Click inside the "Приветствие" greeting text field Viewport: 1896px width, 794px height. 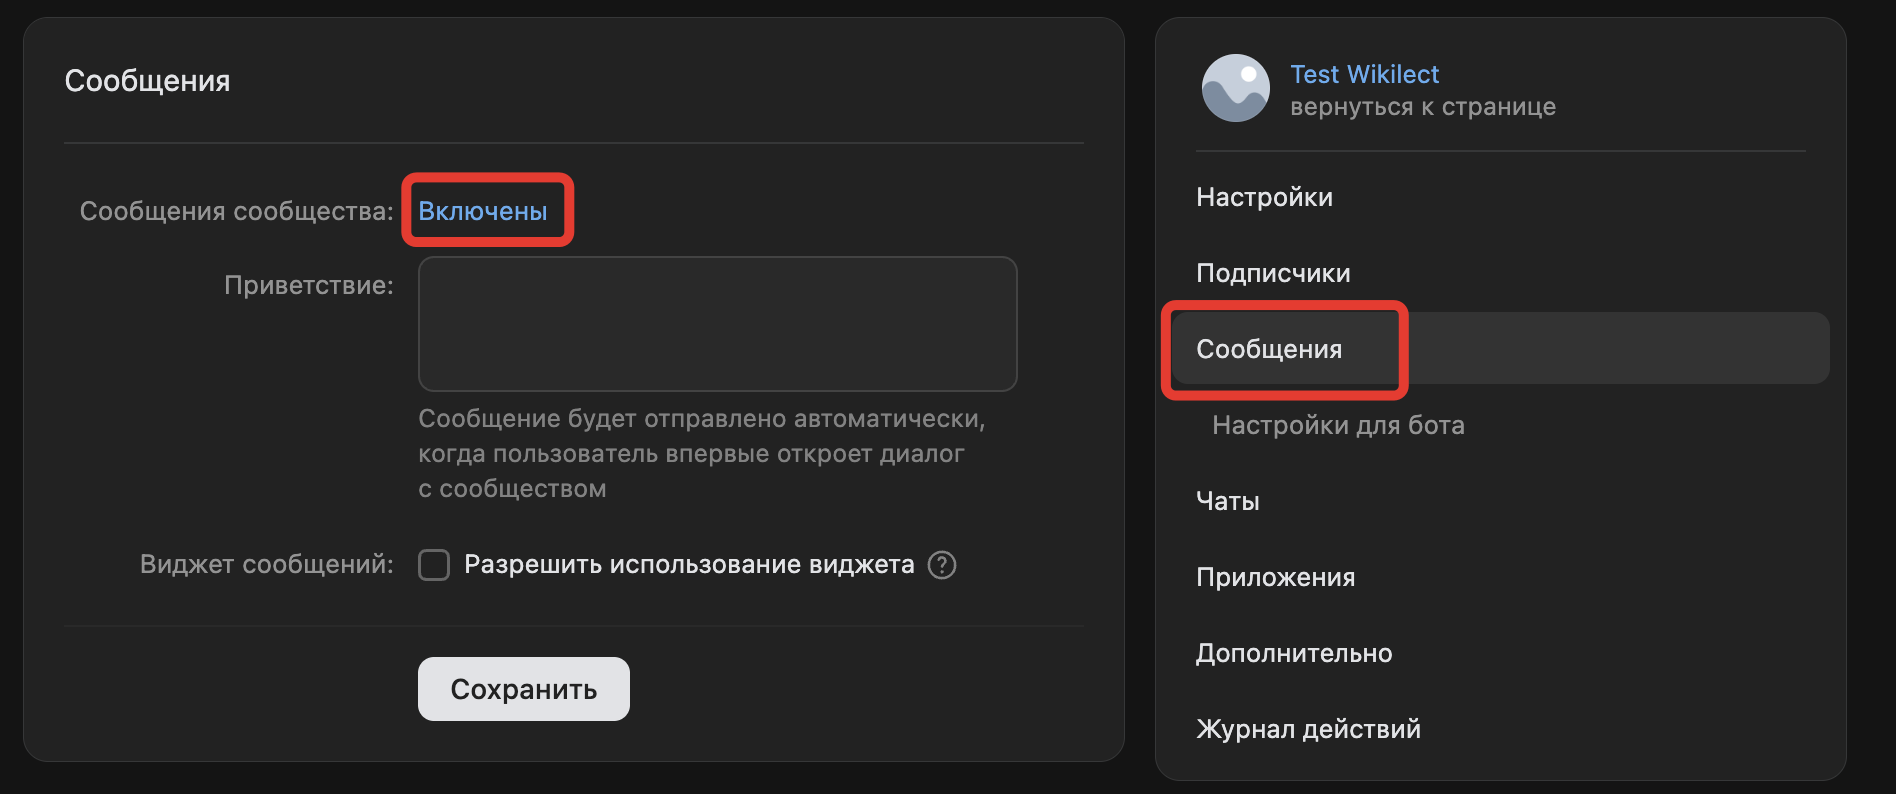pyautogui.click(x=716, y=324)
